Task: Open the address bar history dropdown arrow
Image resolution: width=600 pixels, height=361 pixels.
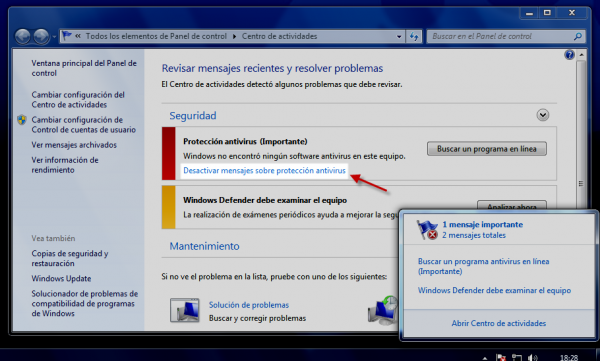Action: tap(399, 36)
